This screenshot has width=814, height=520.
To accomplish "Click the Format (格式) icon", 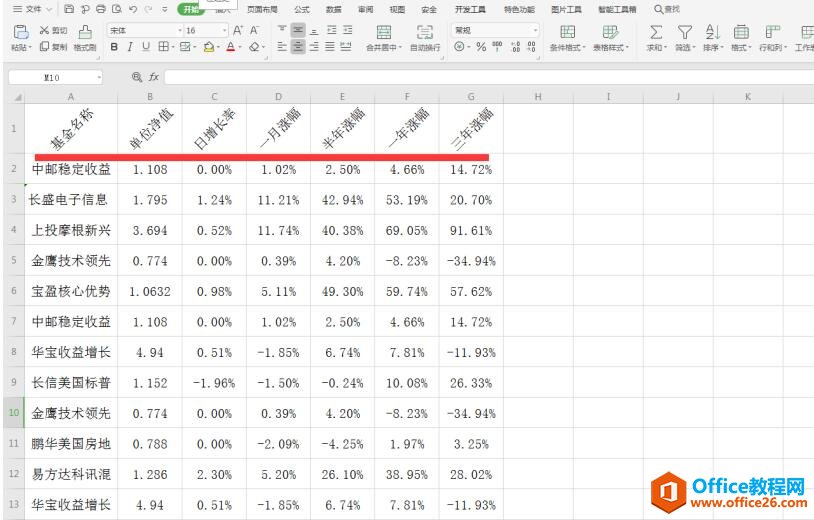I will point(741,32).
